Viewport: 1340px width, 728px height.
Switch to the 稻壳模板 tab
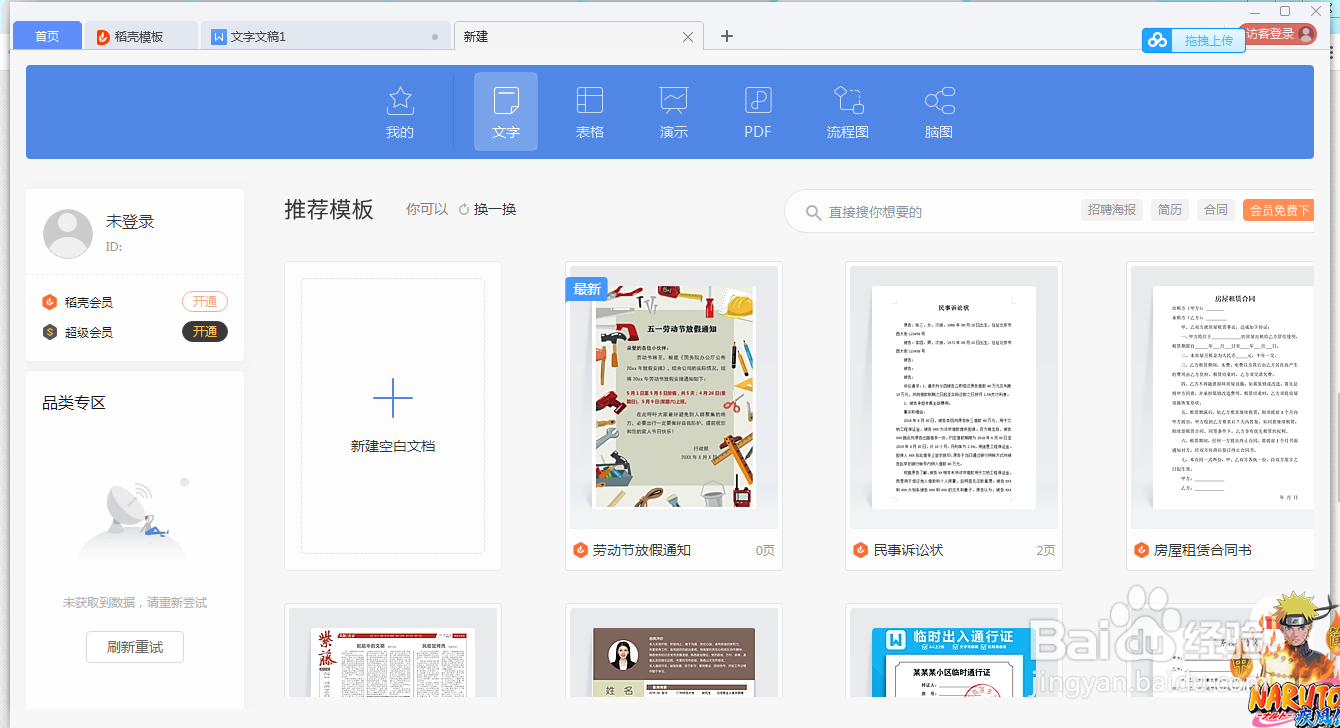[141, 34]
